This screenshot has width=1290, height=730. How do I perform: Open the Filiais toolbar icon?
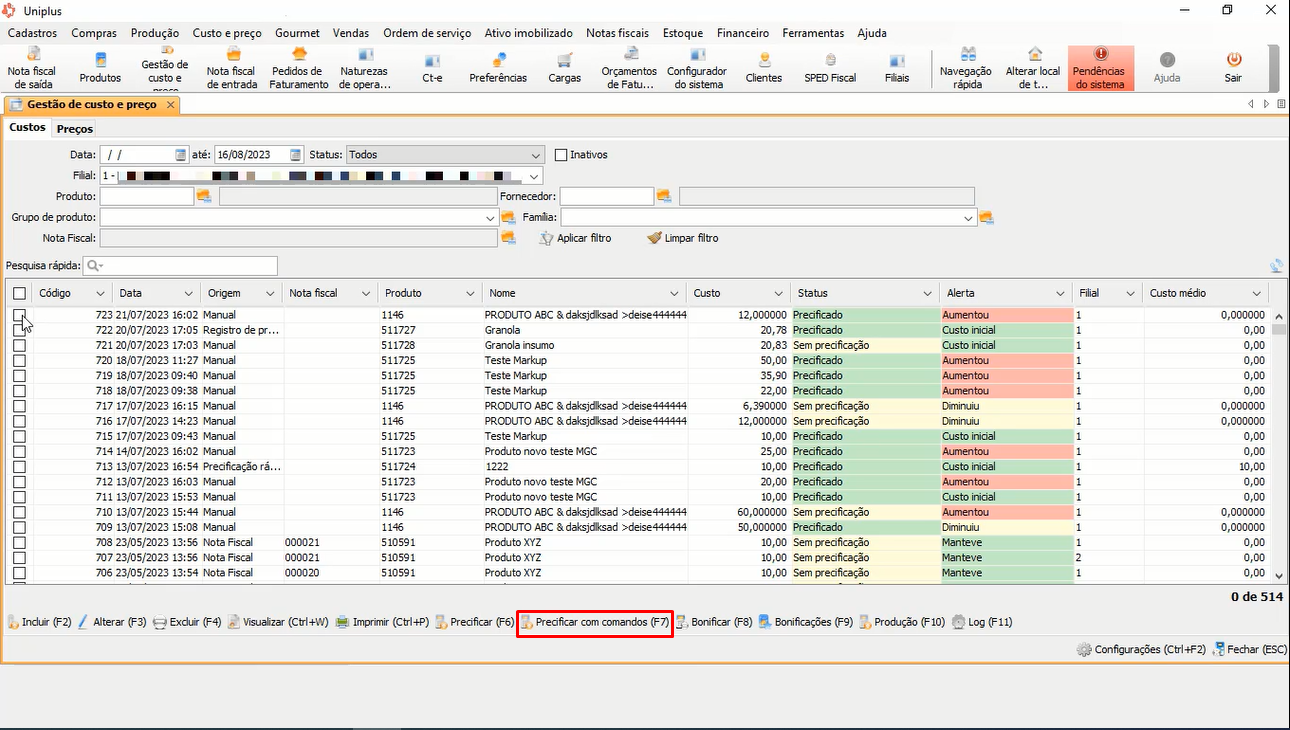[897, 68]
